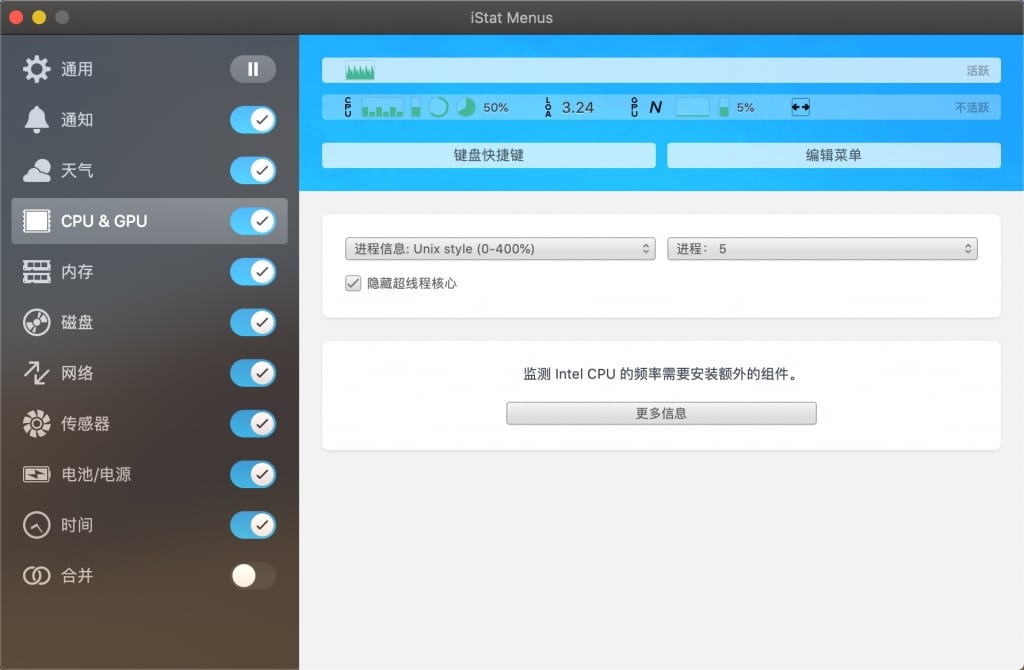The height and width of the screenshot is (670, 1024).
Task: Select the 通知 bell icon
Action: pyautogui.click(x=37, y=120)
